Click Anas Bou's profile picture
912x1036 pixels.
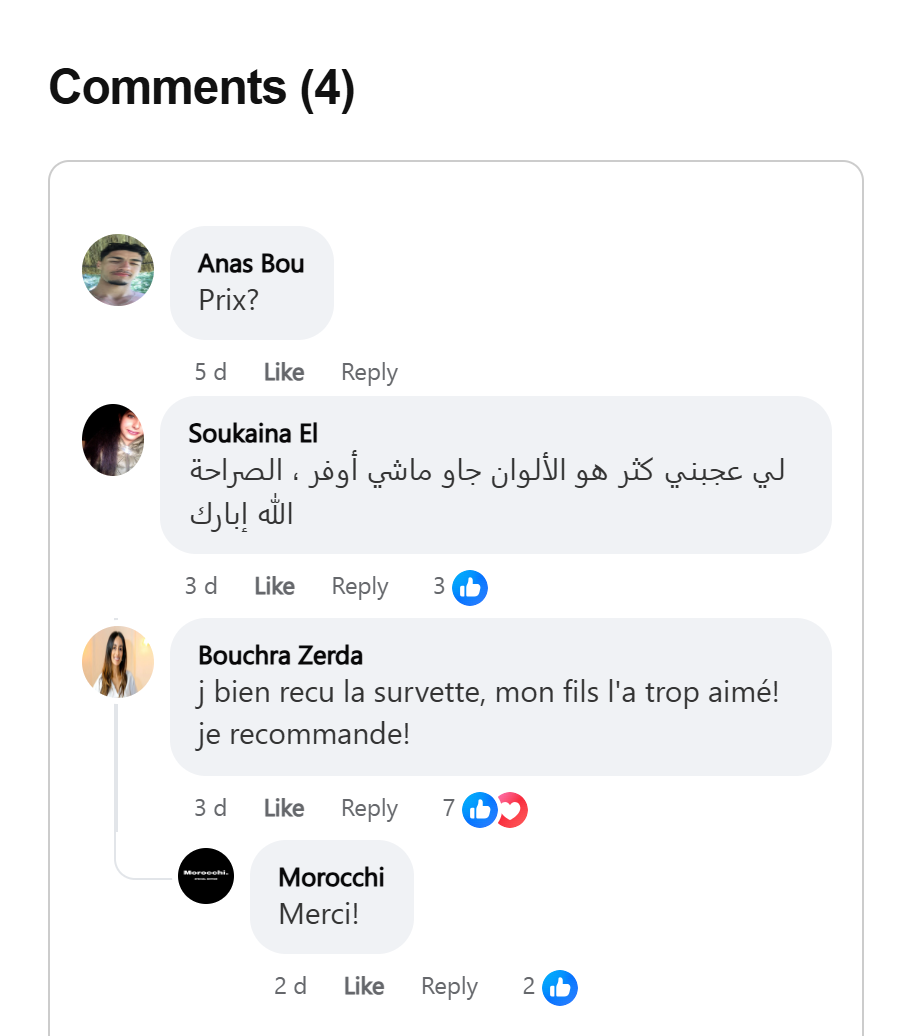(x=118, y=270)
